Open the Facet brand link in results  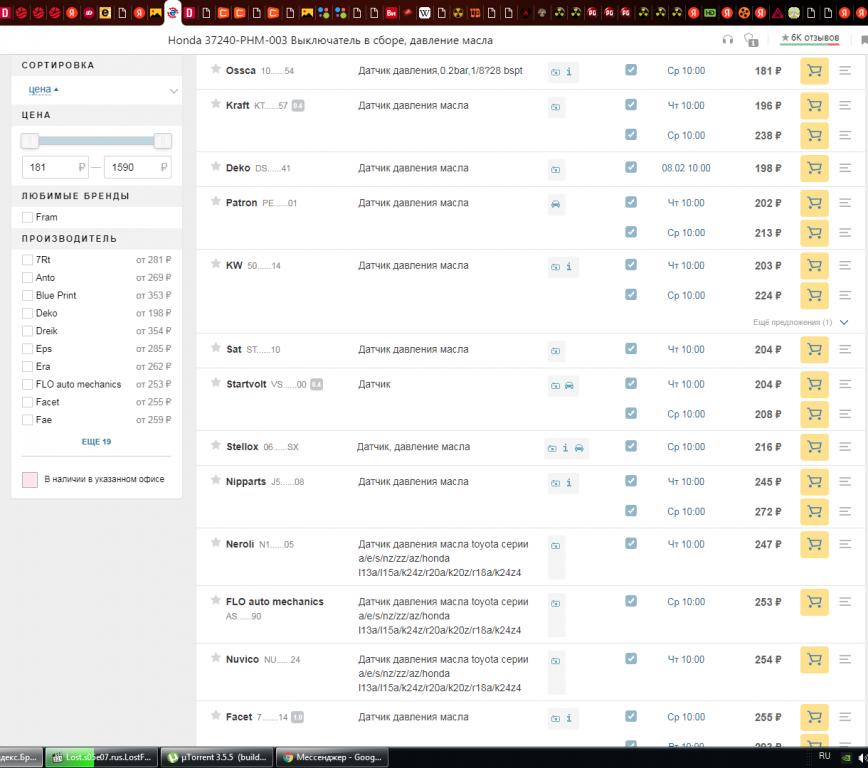point(239,717)
